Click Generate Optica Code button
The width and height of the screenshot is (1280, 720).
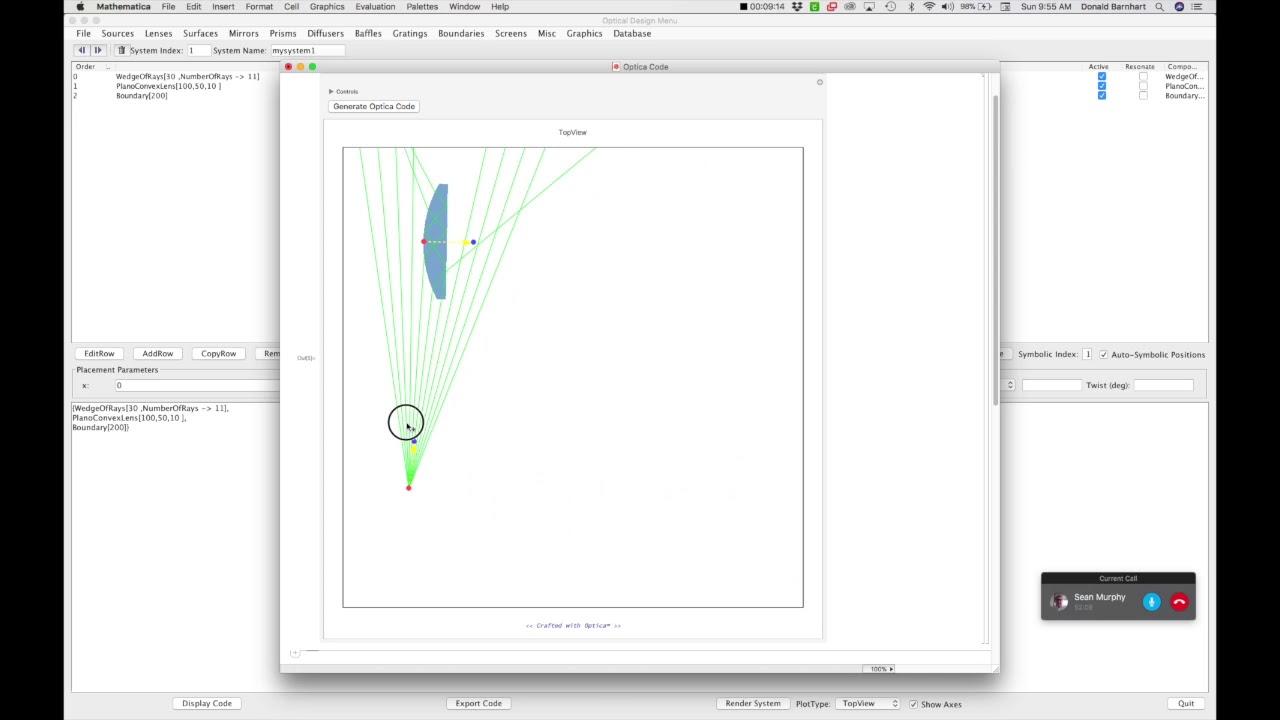coord(374,106)
